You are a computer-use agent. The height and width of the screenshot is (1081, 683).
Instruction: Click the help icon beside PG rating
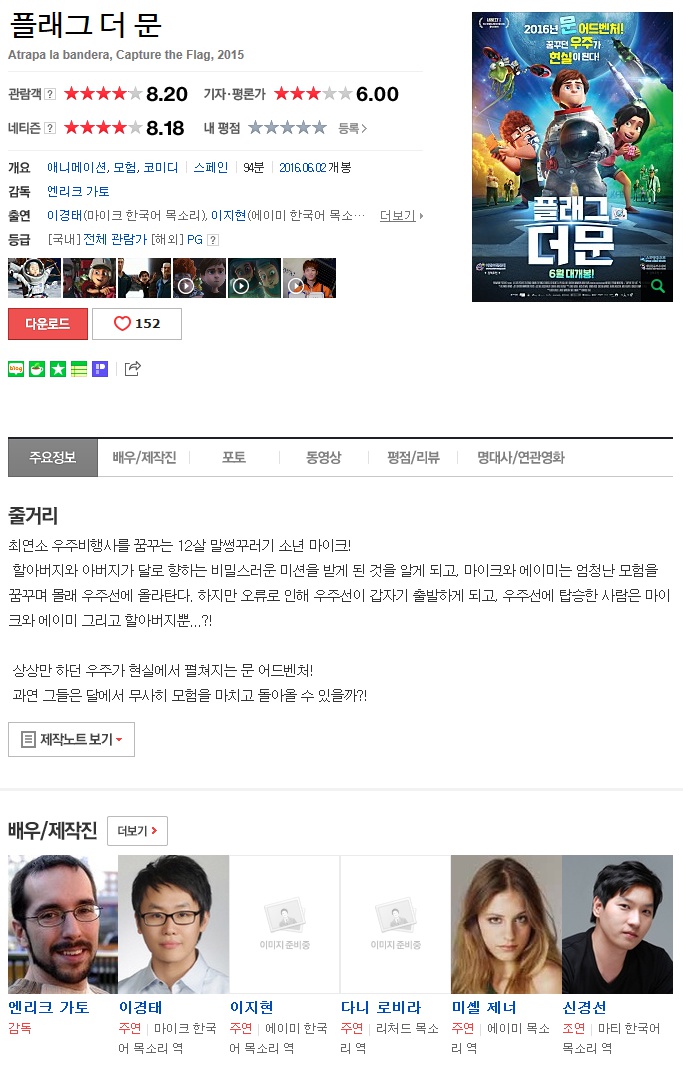point(213,240)
